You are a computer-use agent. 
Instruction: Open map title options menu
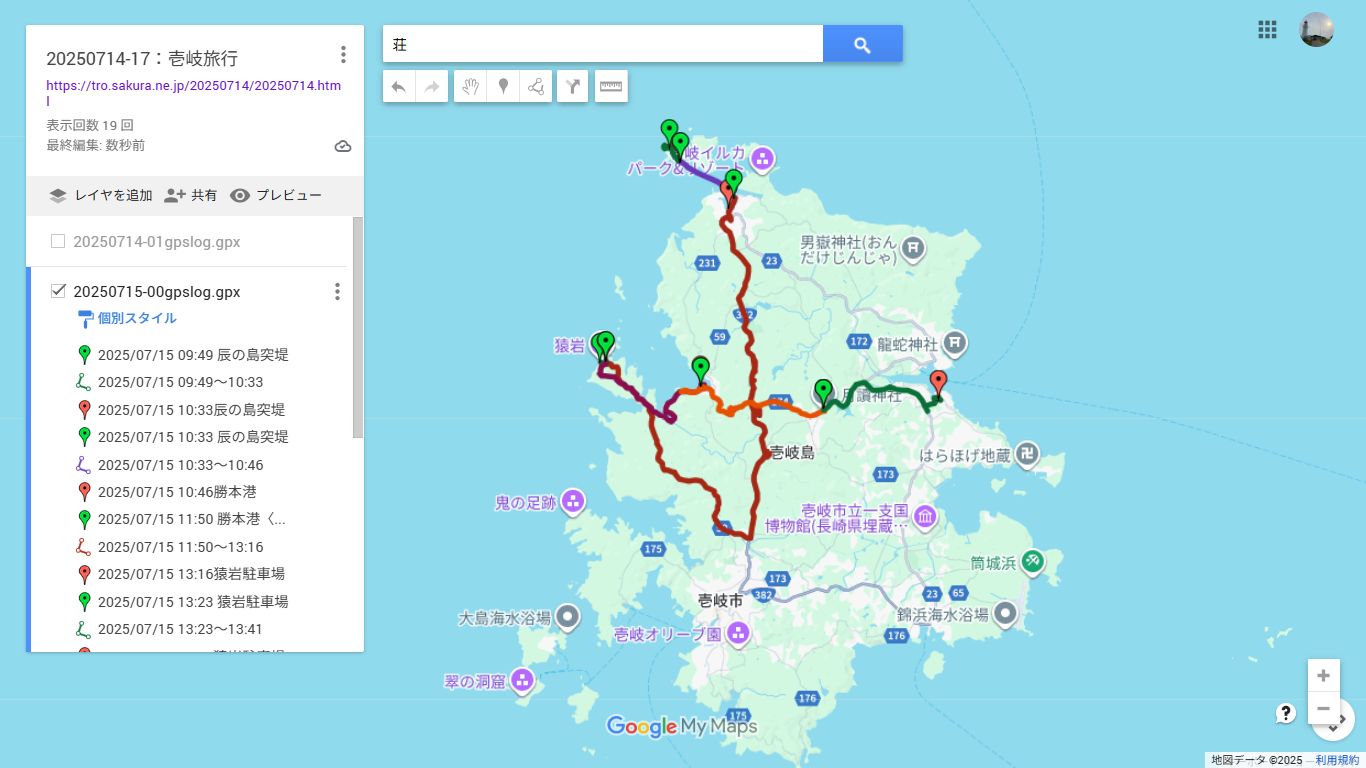click(x=343, y=55)
